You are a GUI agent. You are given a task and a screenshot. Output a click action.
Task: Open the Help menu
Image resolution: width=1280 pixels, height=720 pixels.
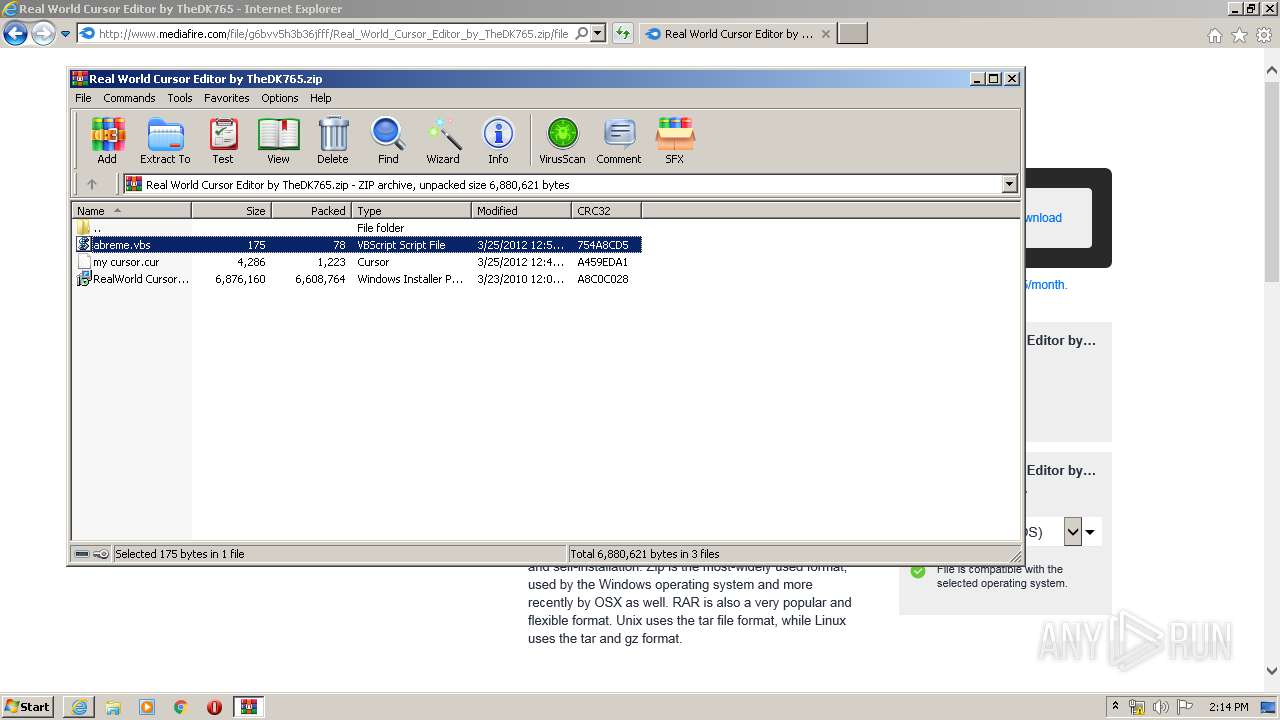(320, 98)
